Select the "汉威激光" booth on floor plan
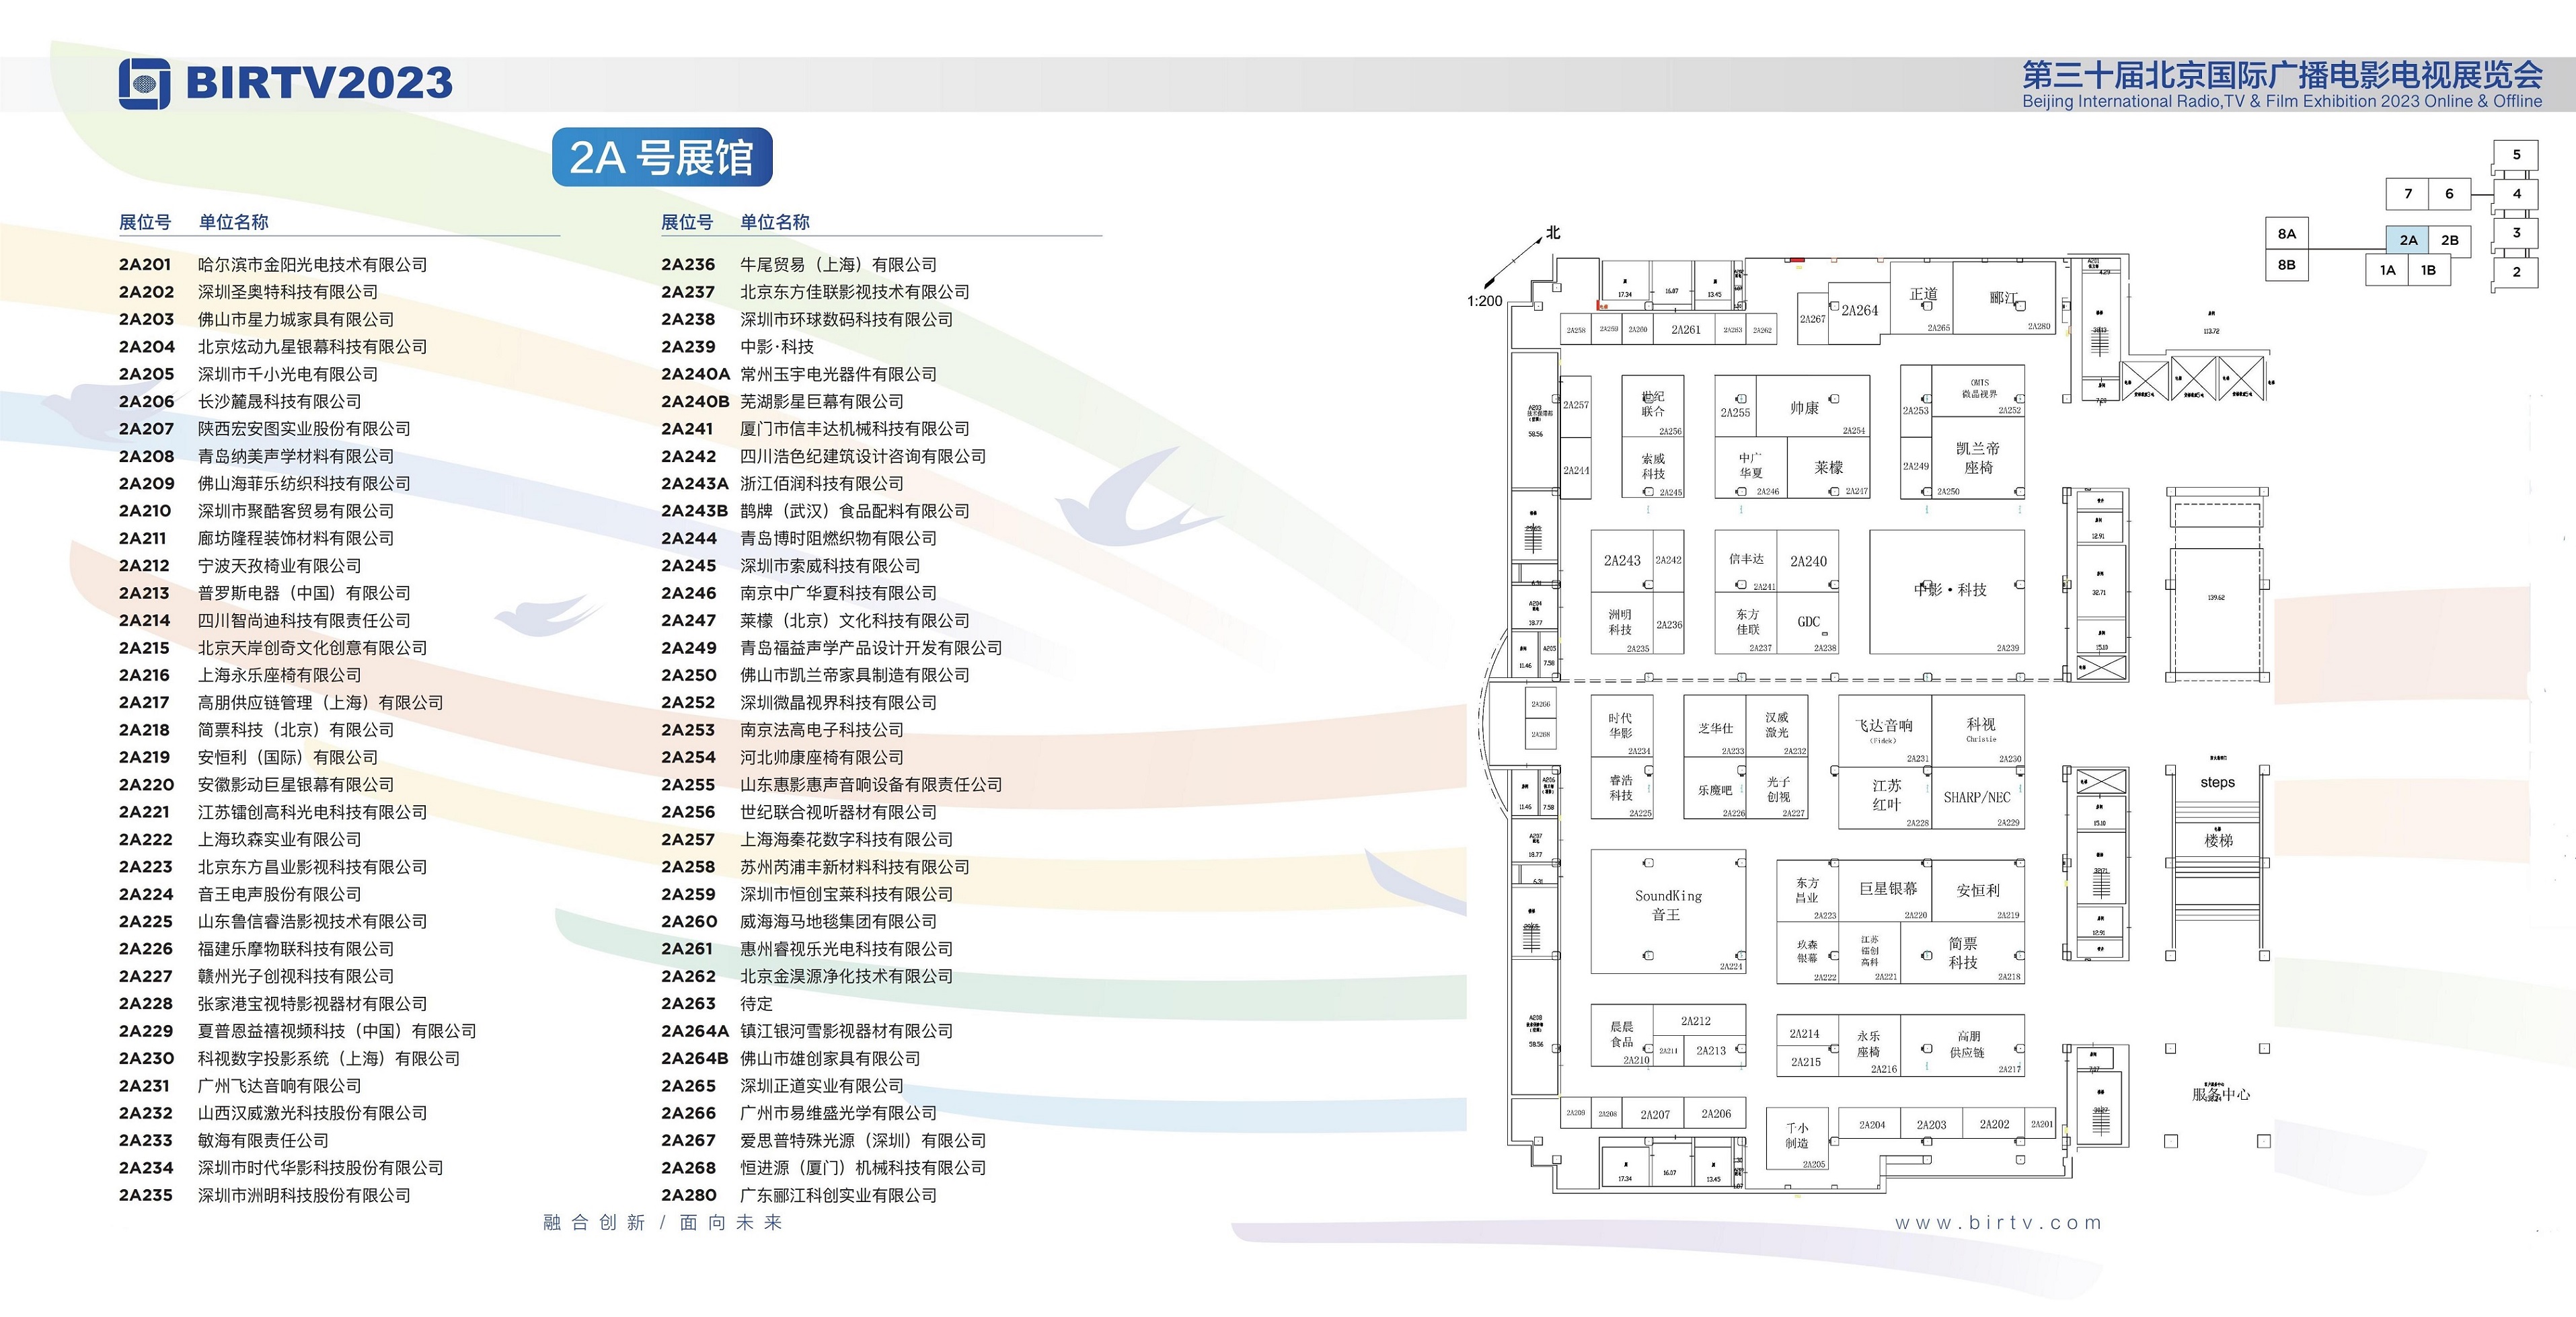The image size is (2576, 1317). [x=1777, y=726]
